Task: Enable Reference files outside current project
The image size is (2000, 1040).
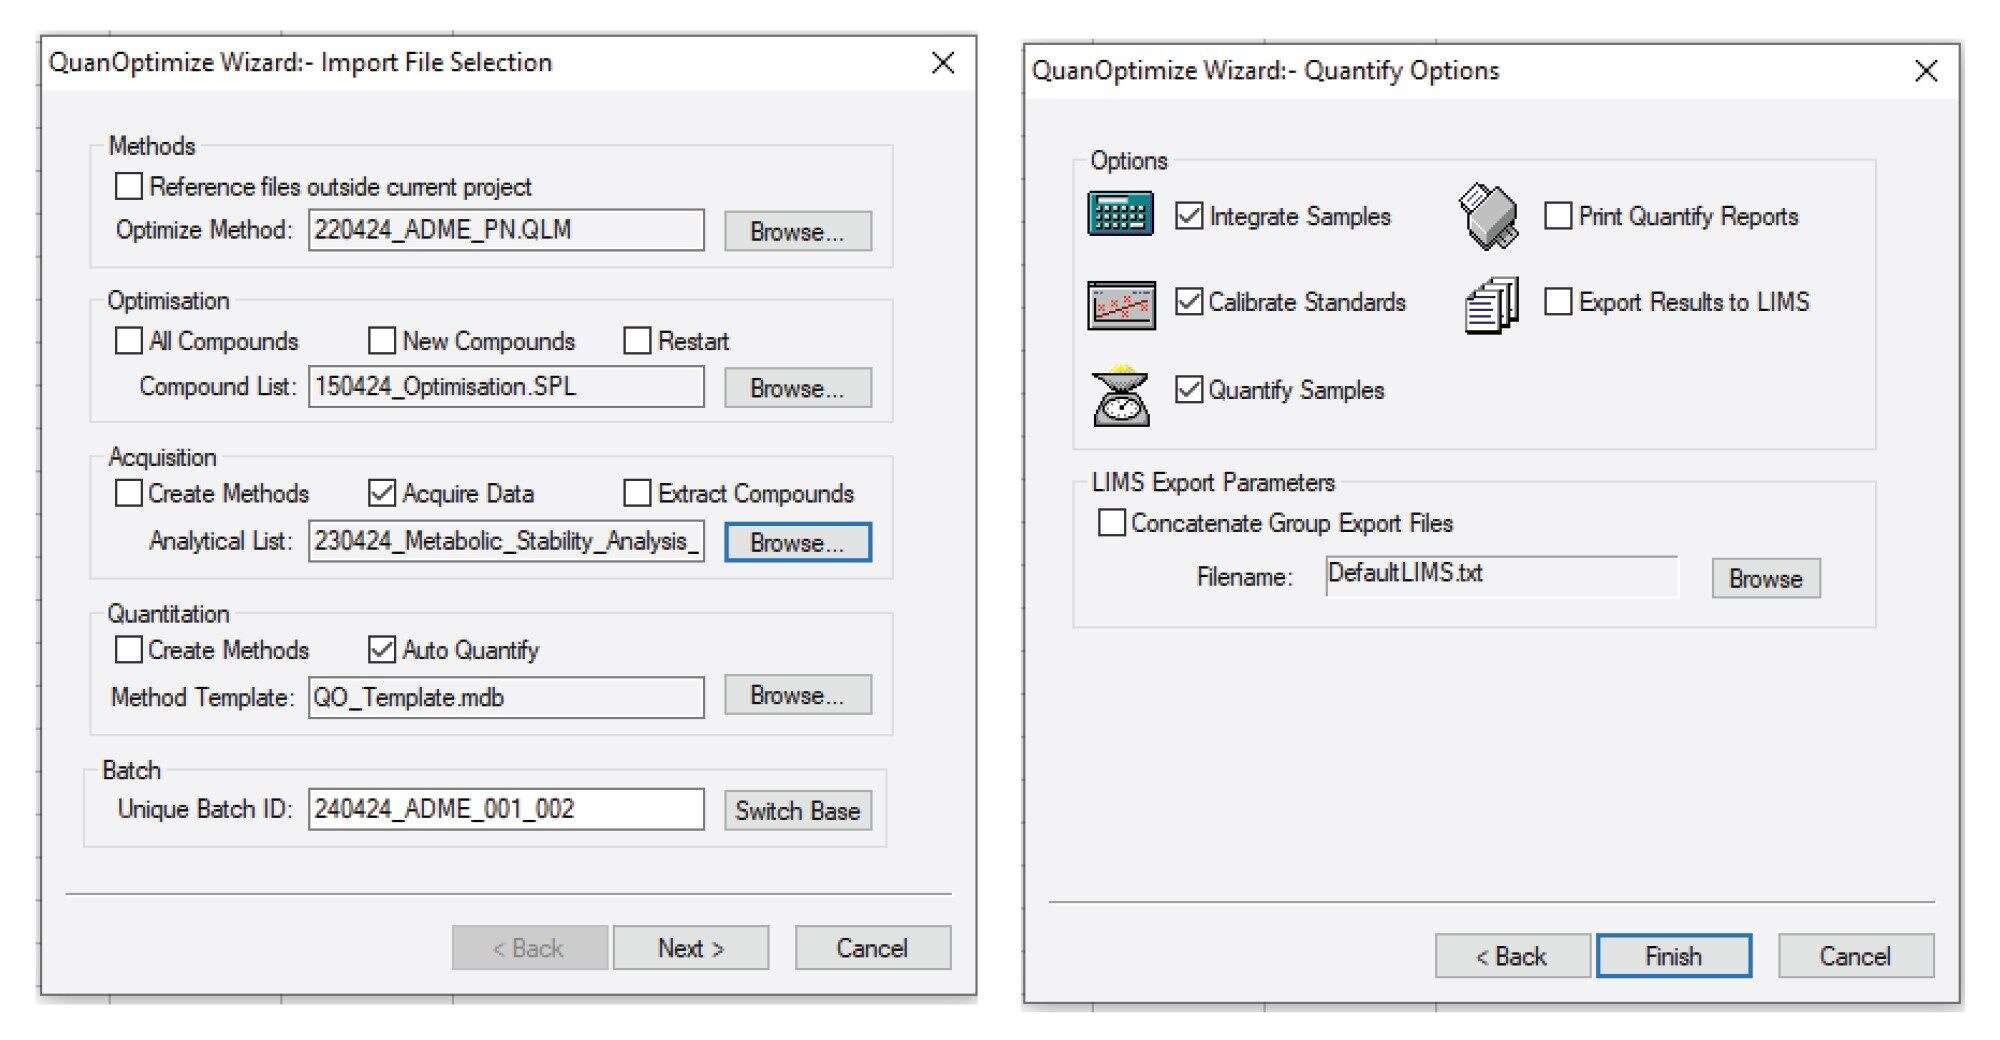Action: point(128,186)
